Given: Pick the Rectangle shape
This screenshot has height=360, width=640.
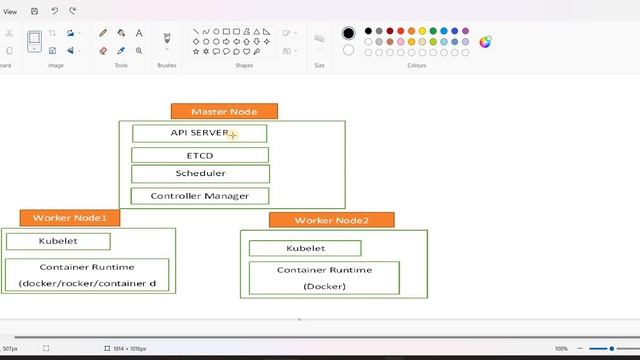Looking at the screenshot, I should click(x=226, y=31).
